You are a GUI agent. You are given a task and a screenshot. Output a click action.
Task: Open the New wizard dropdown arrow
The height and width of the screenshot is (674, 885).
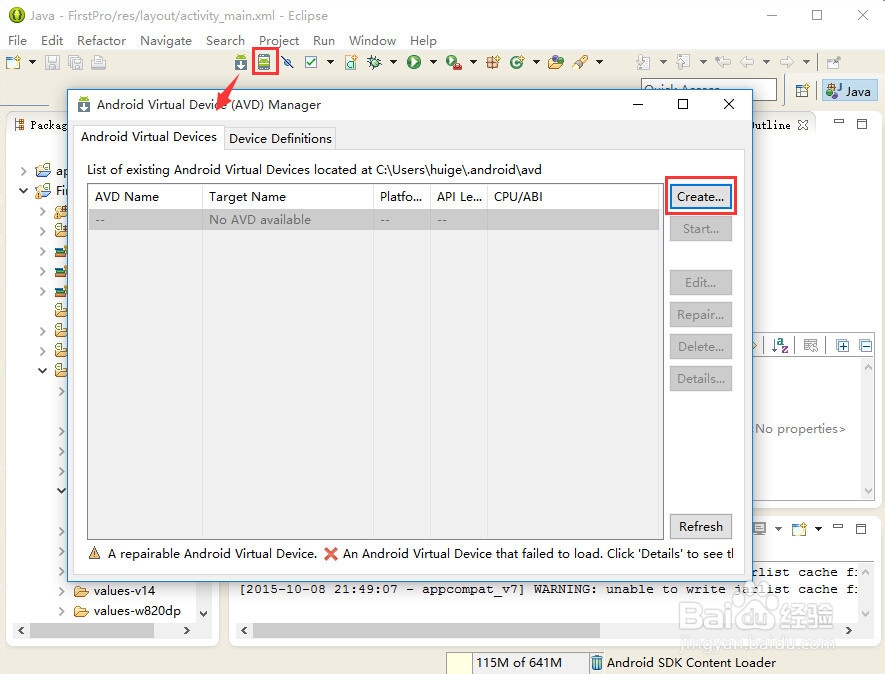tap(32, 62)
